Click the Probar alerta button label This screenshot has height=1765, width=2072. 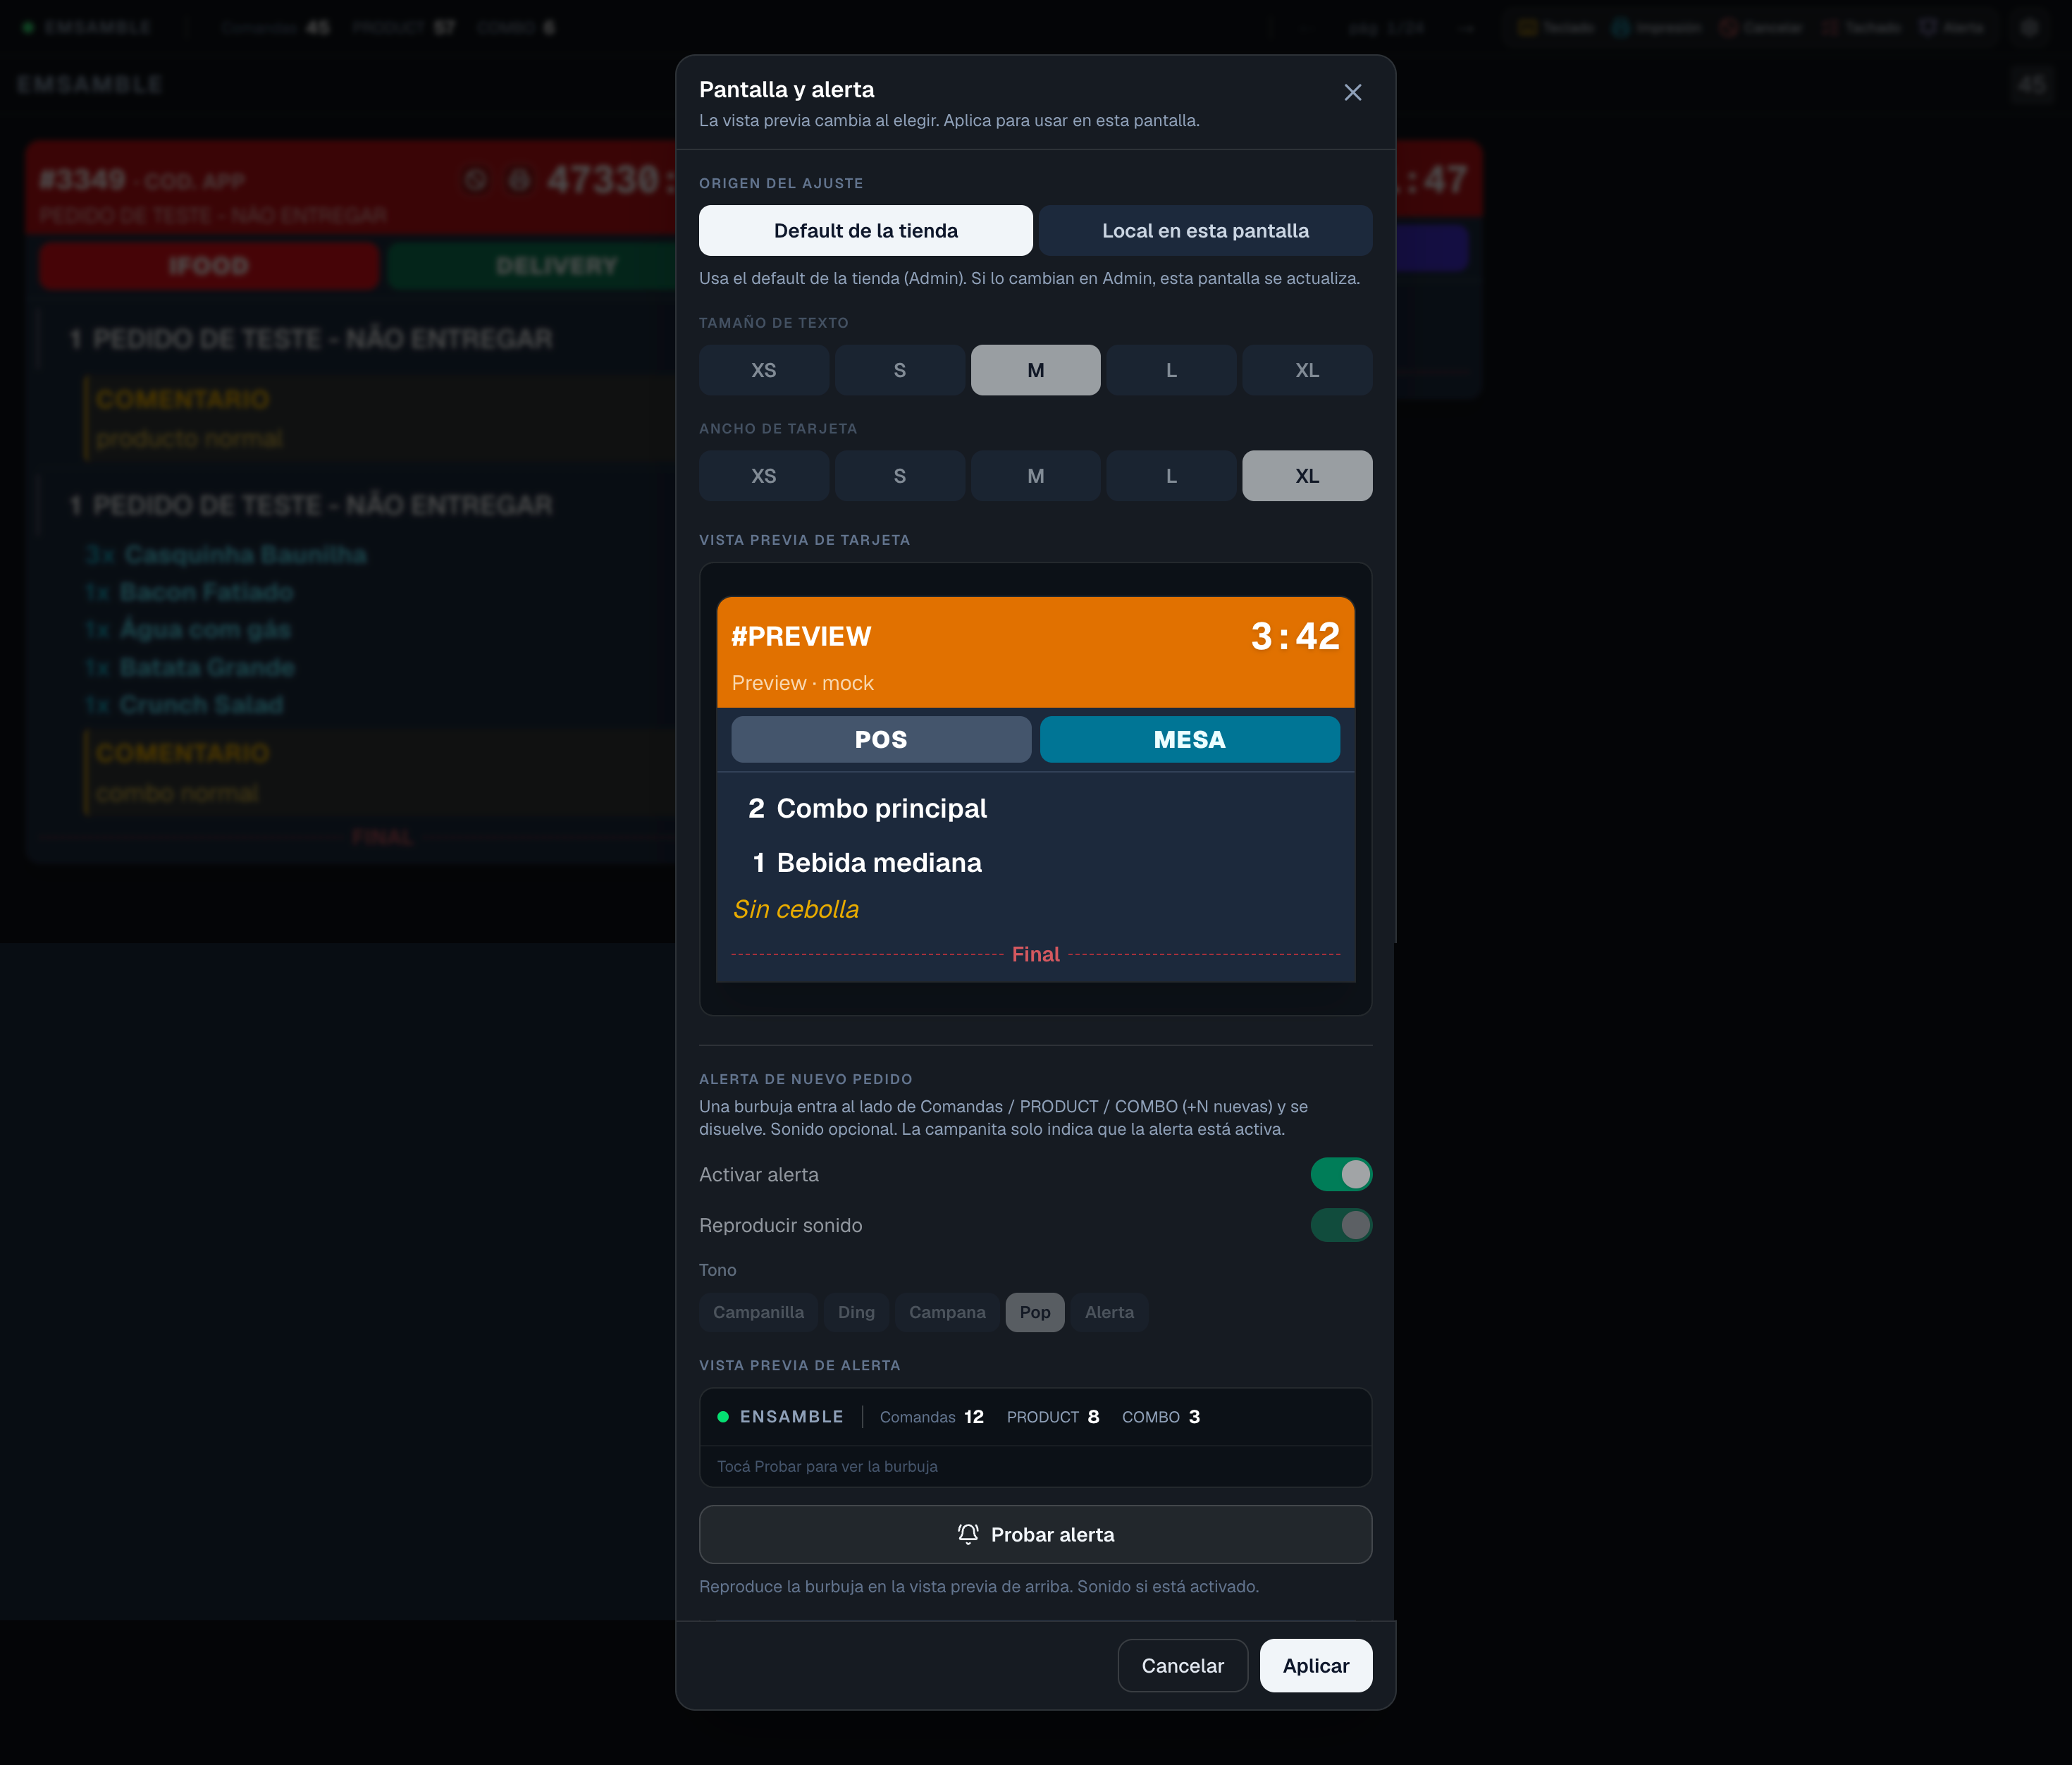(1052, 1535)
